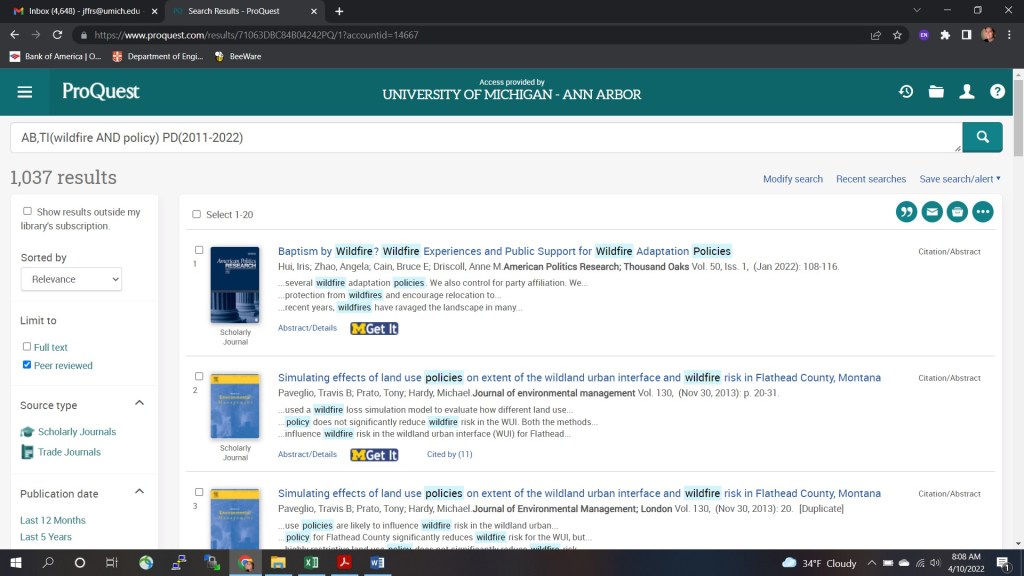
Task: Open the ProQuest hamburger menu
Action: click(x=25, y=92)
